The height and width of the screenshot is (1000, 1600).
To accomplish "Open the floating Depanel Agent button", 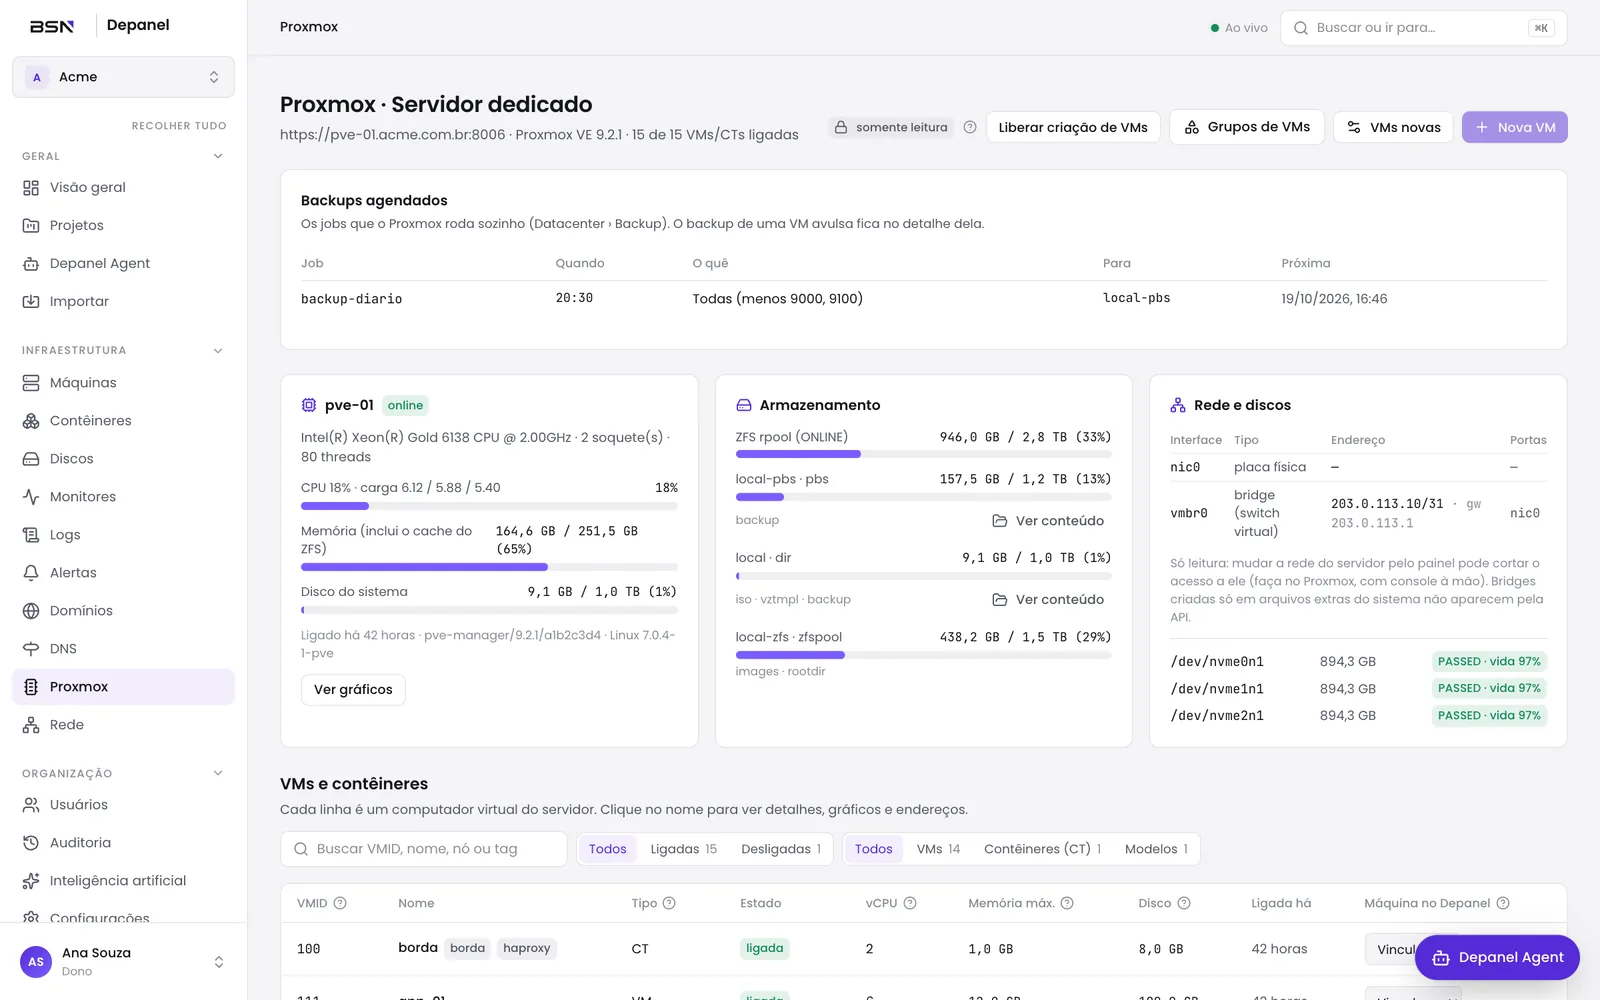I will coord(1497,958).
